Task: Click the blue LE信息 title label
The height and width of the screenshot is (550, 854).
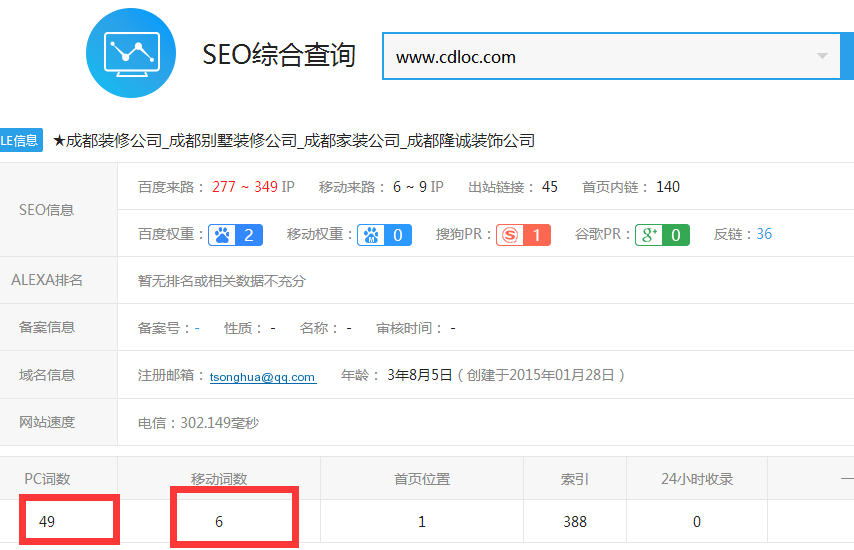Action: pos(20,140)
